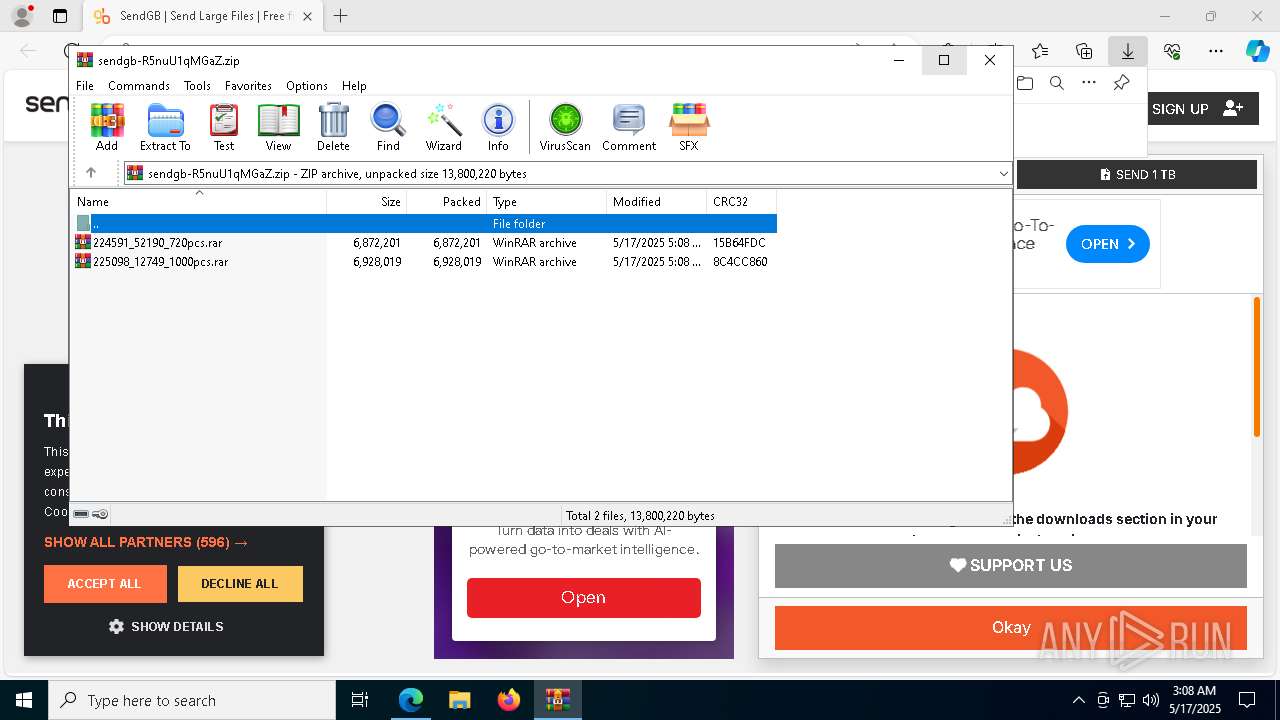Open Firefox from taskbar
This screenshot has height=720, width=1280.
click(509, 700)
